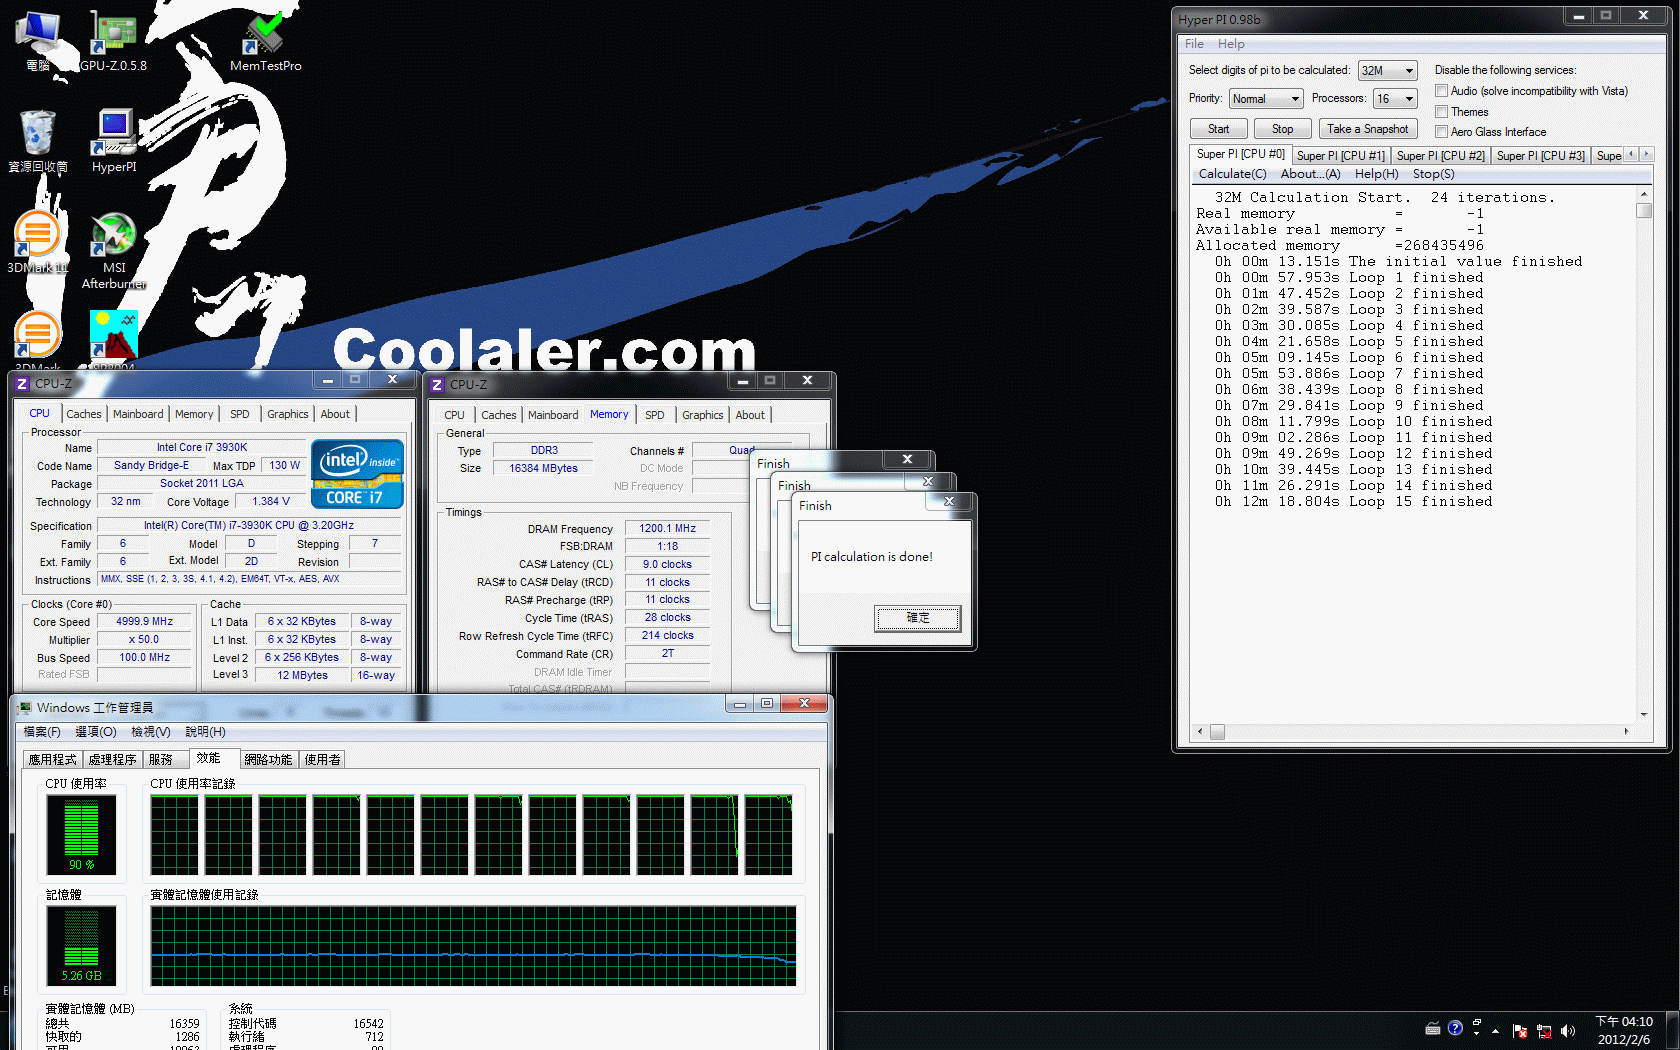The width and height of the screenshot is (1680, 1050).
Task: Open the network connection tray icon
Action: tap(1544, 1030)
